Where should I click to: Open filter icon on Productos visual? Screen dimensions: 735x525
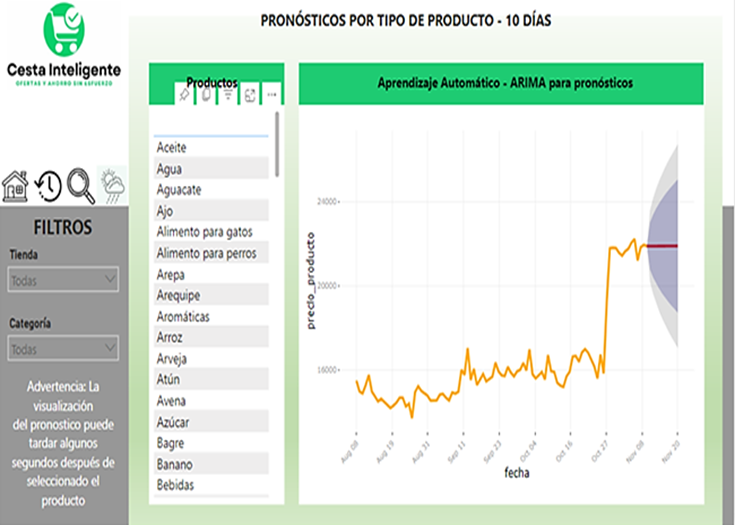click(228, 94)
